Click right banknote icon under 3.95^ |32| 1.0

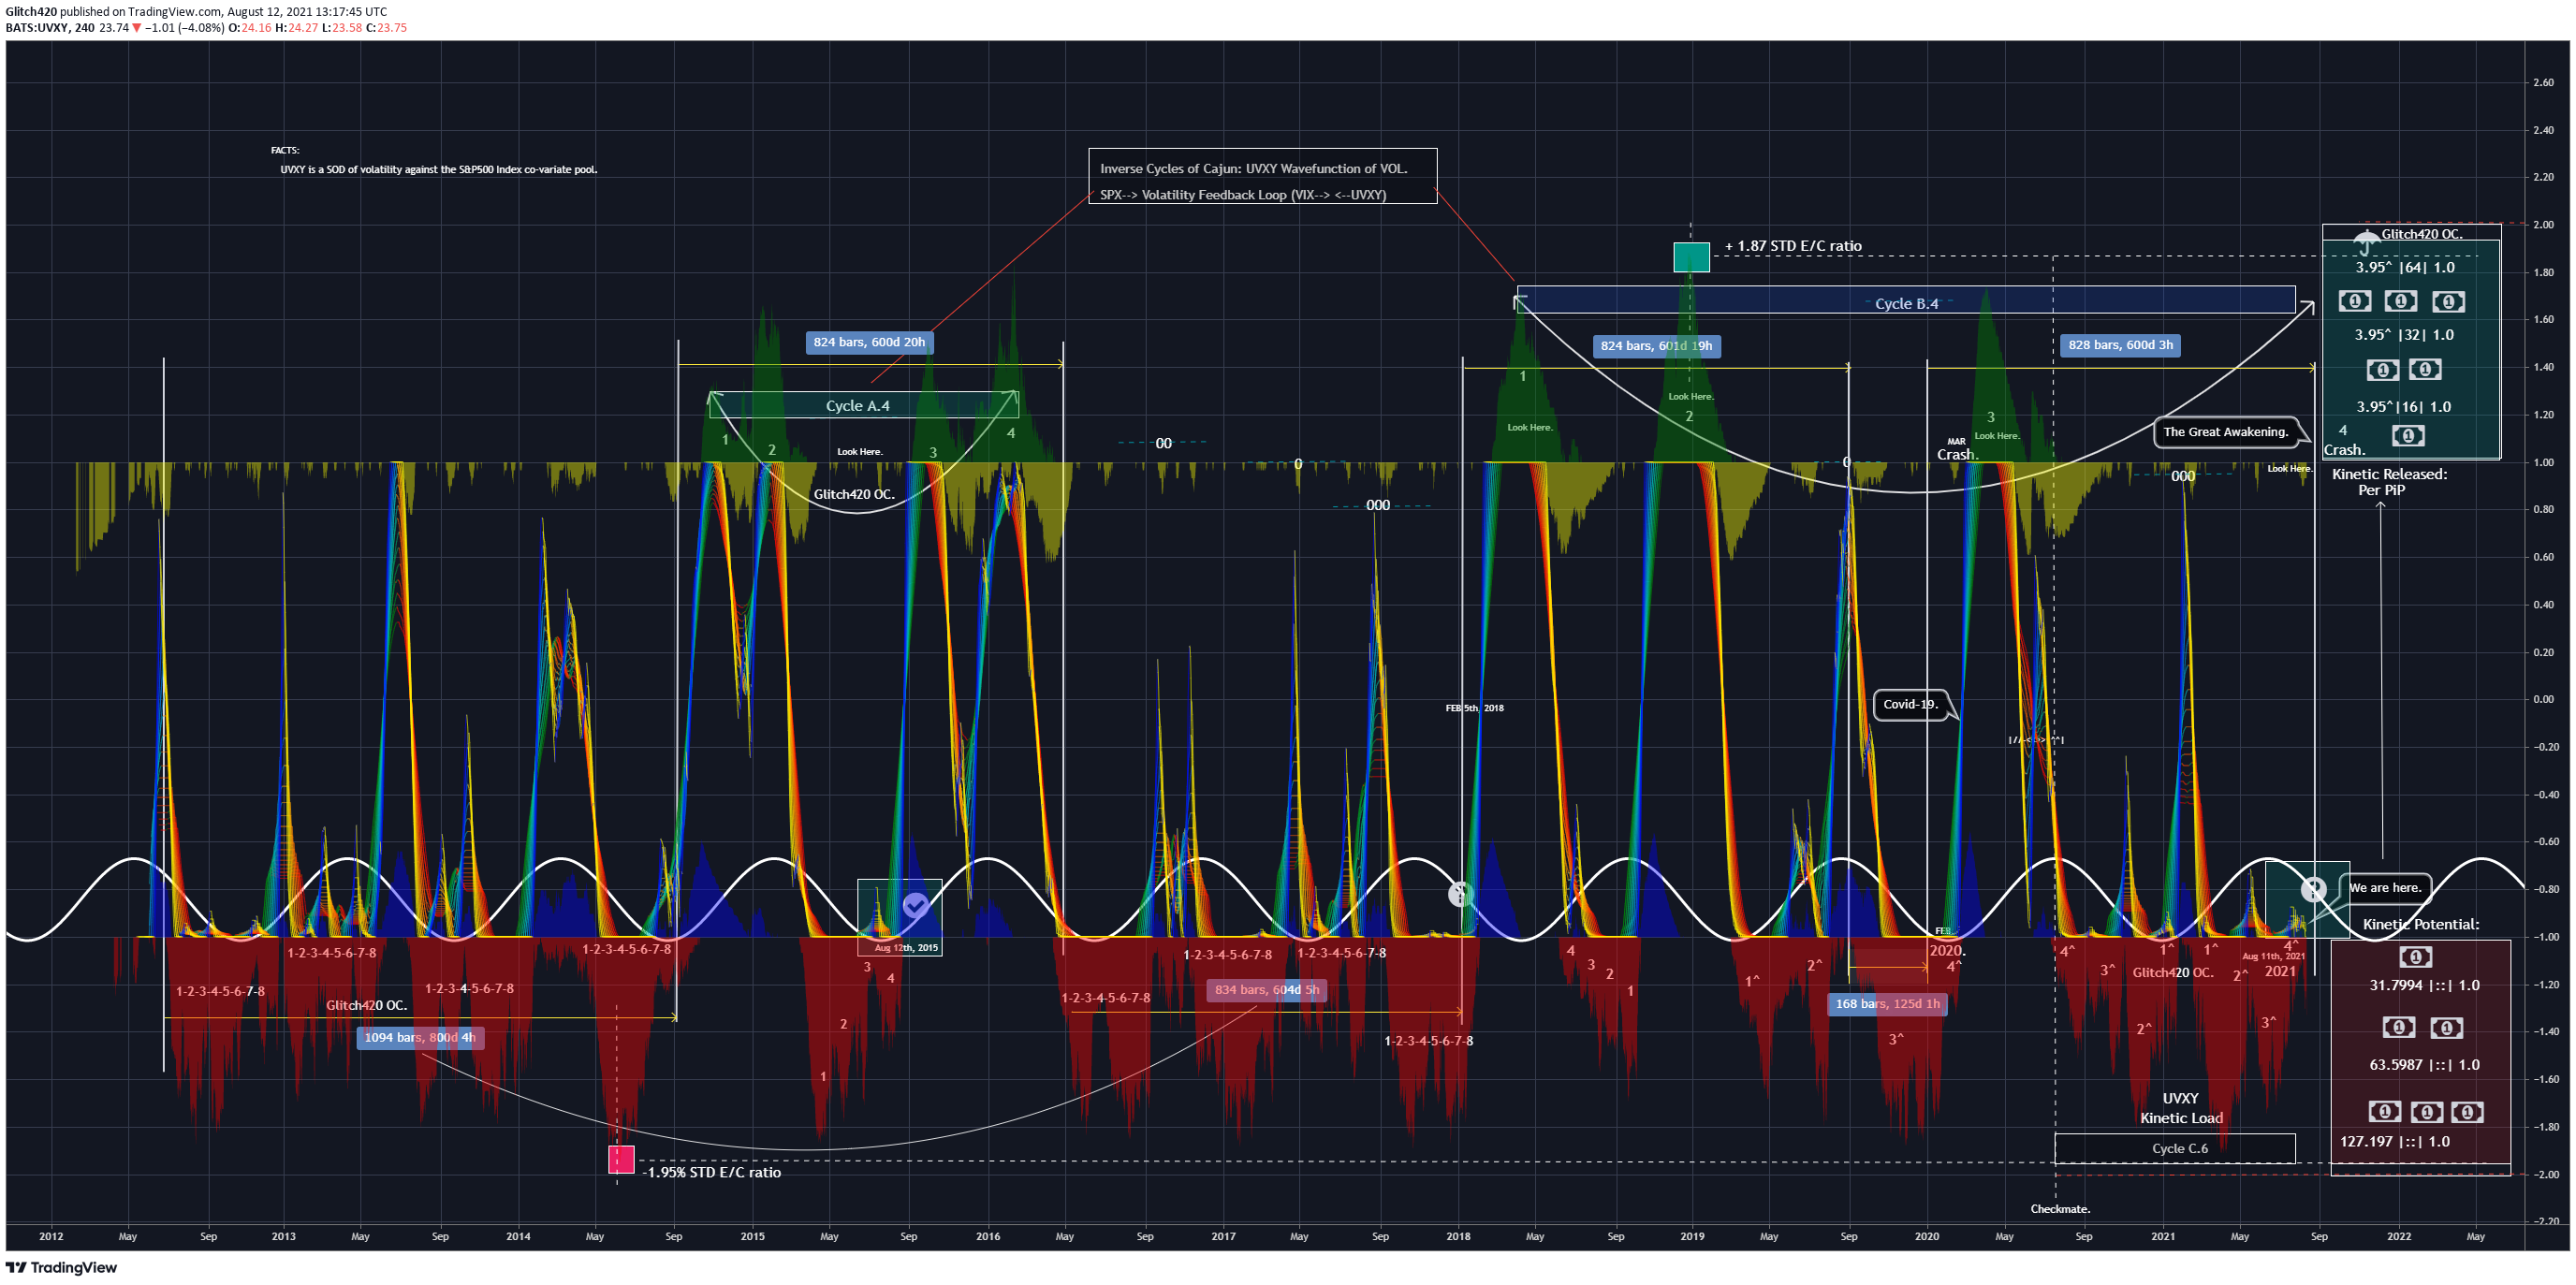pyautogui.click(x=2425, y=370)
